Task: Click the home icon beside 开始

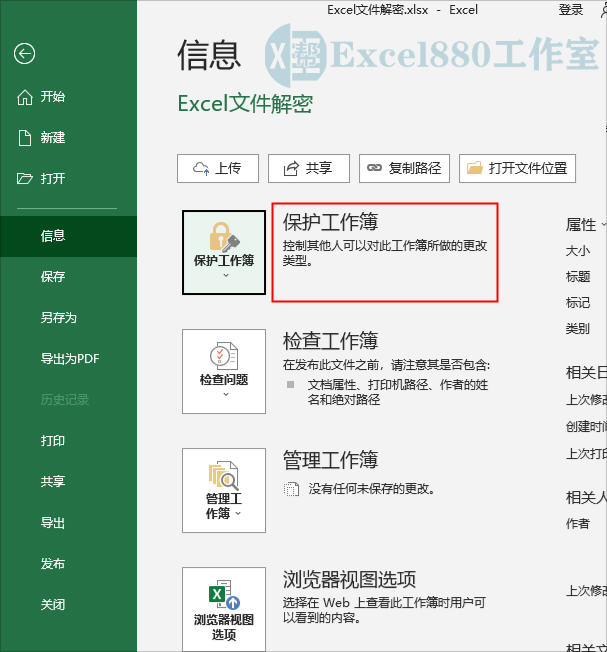Action: pos(25,97)
